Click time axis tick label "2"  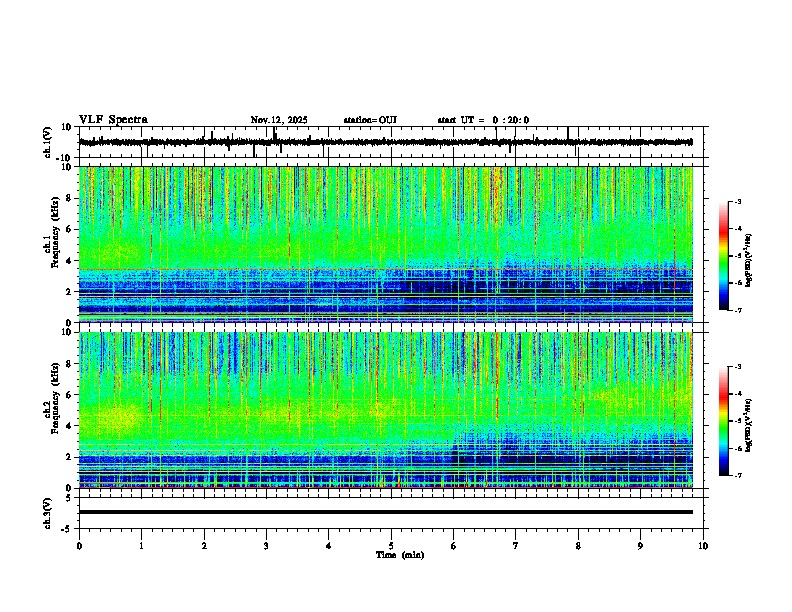(204, 546)
